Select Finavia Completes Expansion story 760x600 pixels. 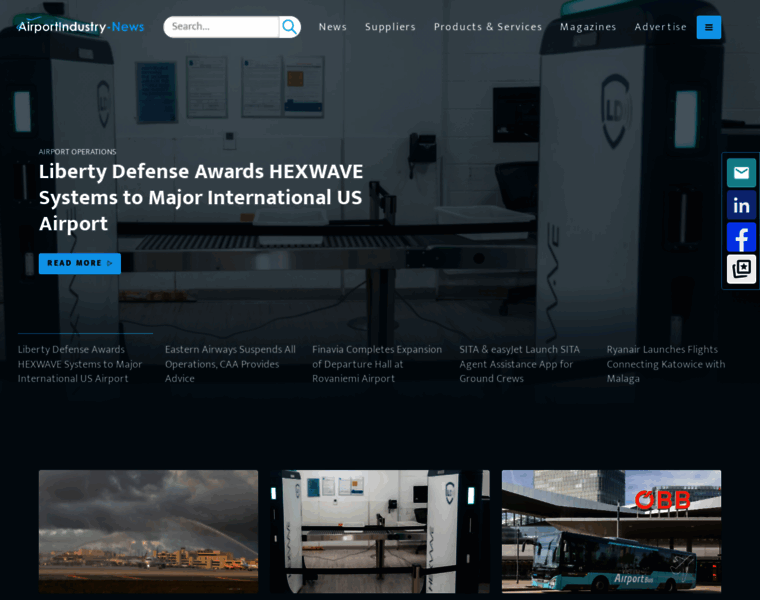tap(377, 363)
